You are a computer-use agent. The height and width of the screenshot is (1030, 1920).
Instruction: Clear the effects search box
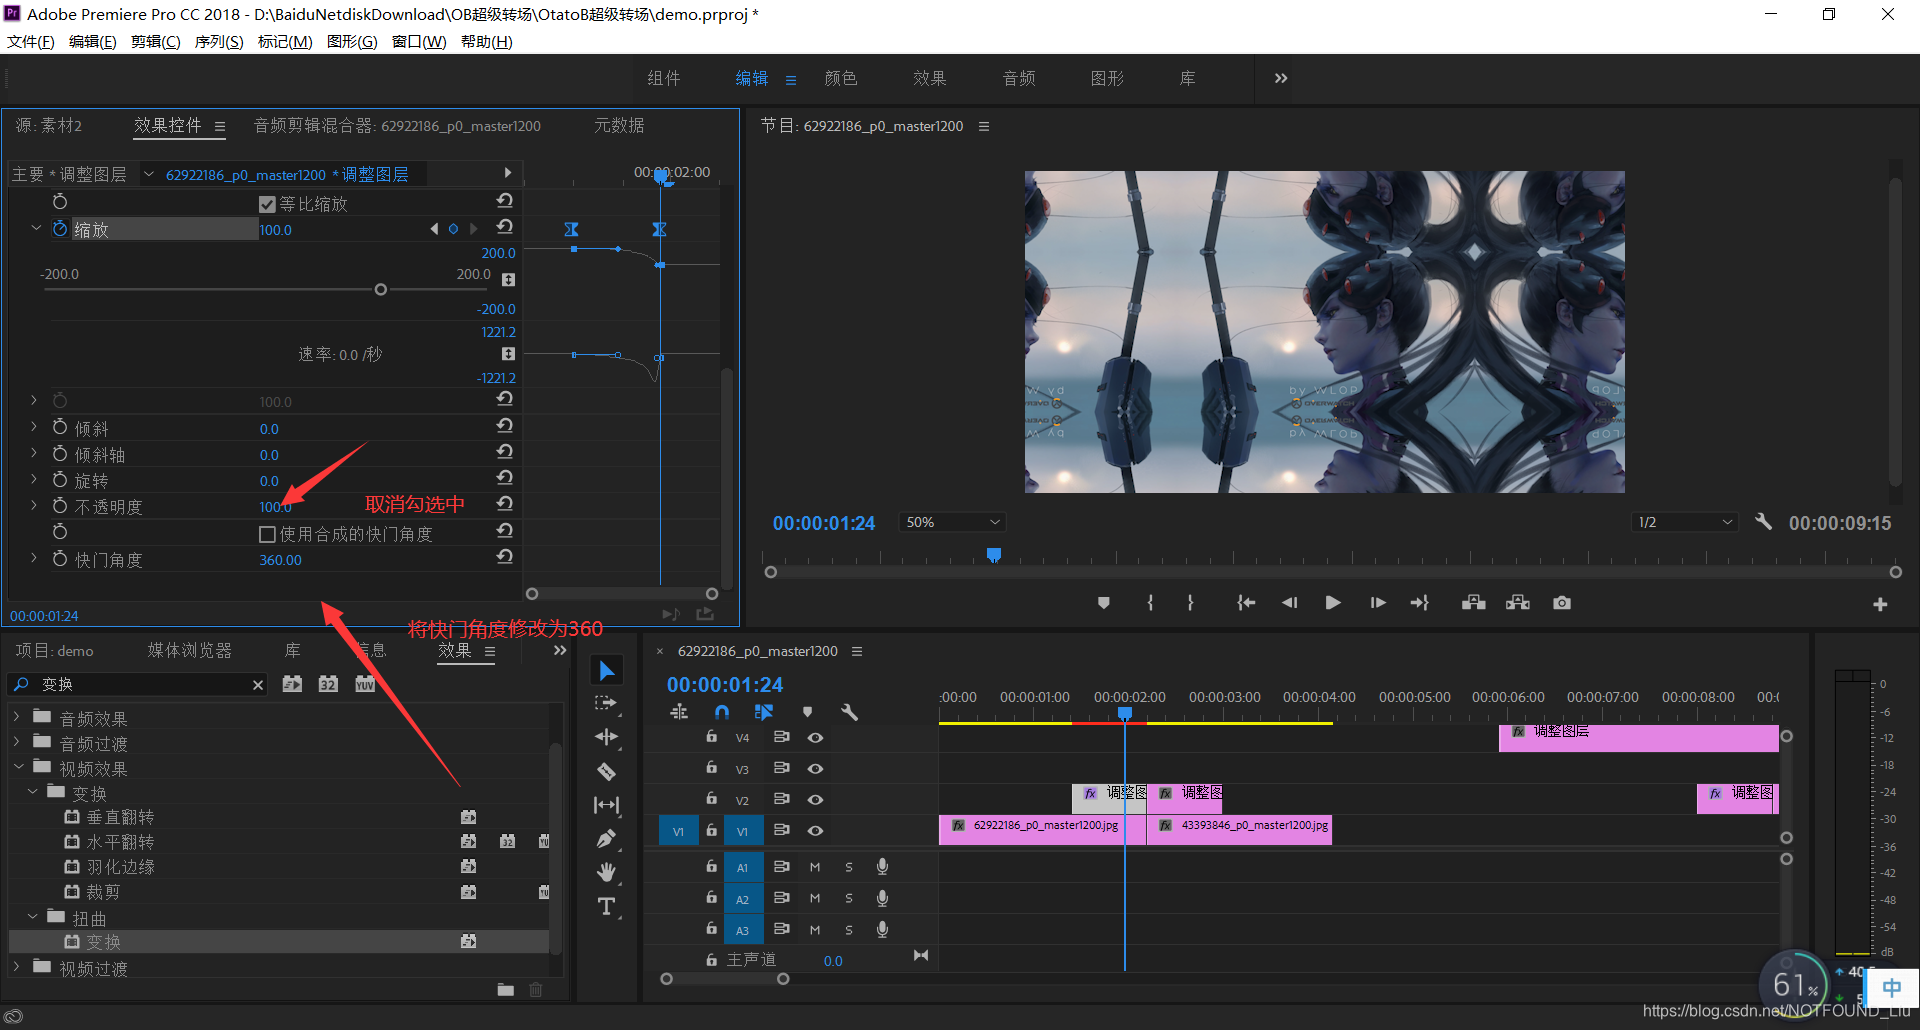(258, 685)
